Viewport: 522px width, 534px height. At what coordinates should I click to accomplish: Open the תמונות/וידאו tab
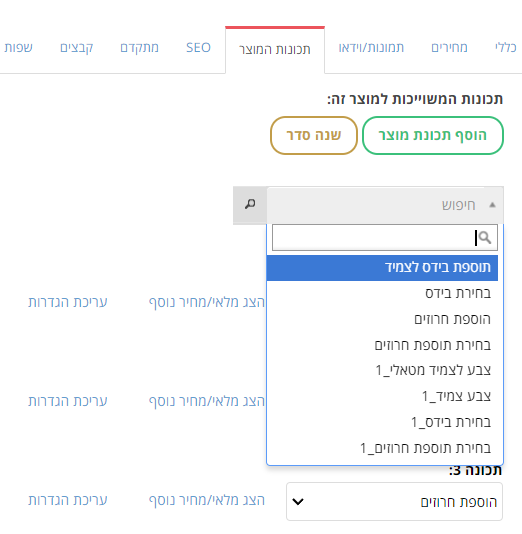[x=371, y=48]
